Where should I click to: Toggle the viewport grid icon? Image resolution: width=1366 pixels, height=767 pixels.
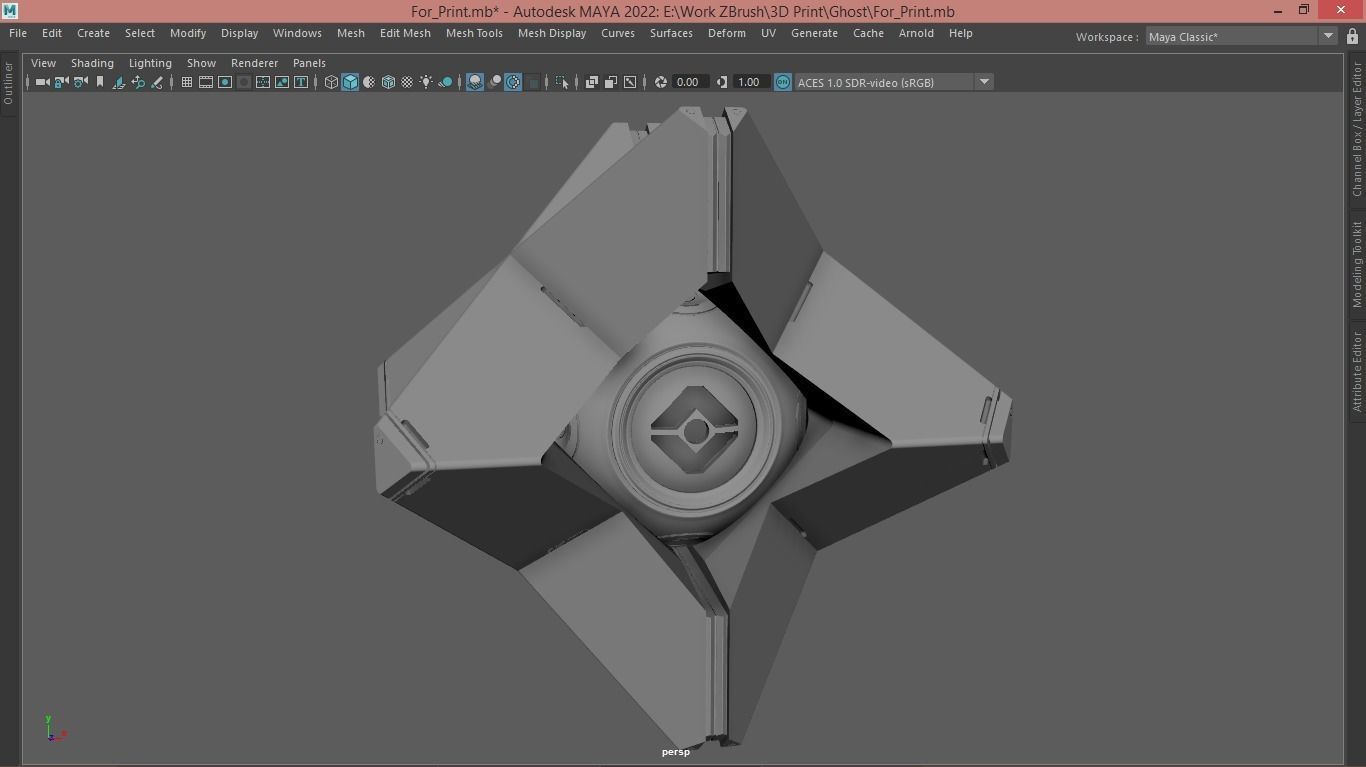[187, 82]
